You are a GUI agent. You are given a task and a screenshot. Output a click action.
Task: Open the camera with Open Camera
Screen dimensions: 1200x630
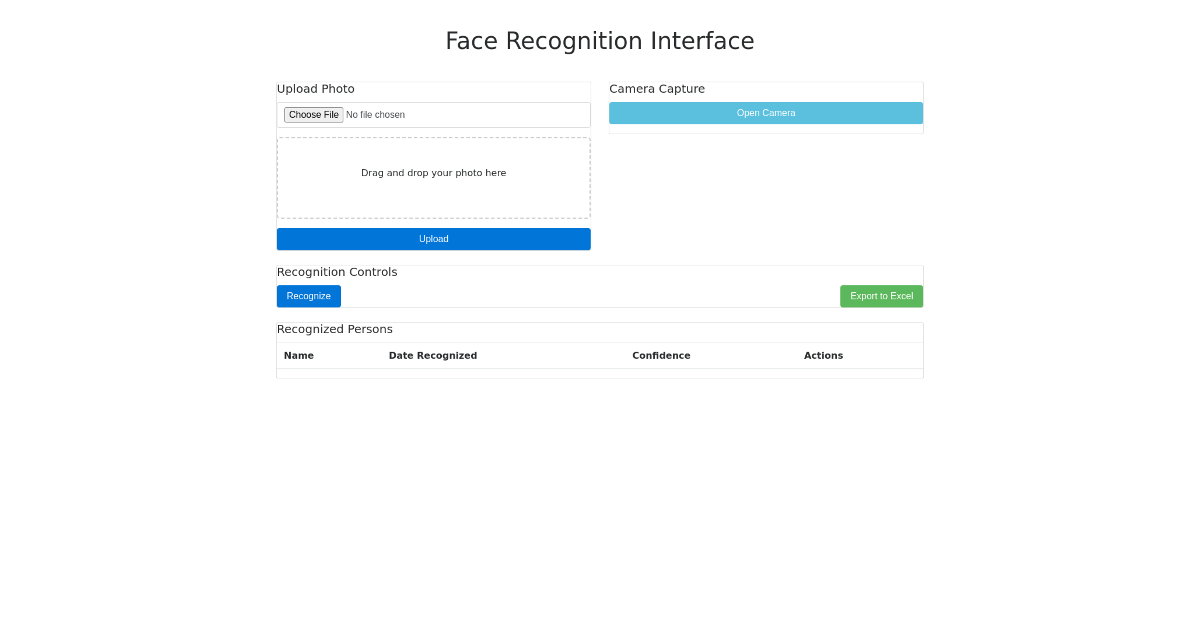[x=765, y=112]
